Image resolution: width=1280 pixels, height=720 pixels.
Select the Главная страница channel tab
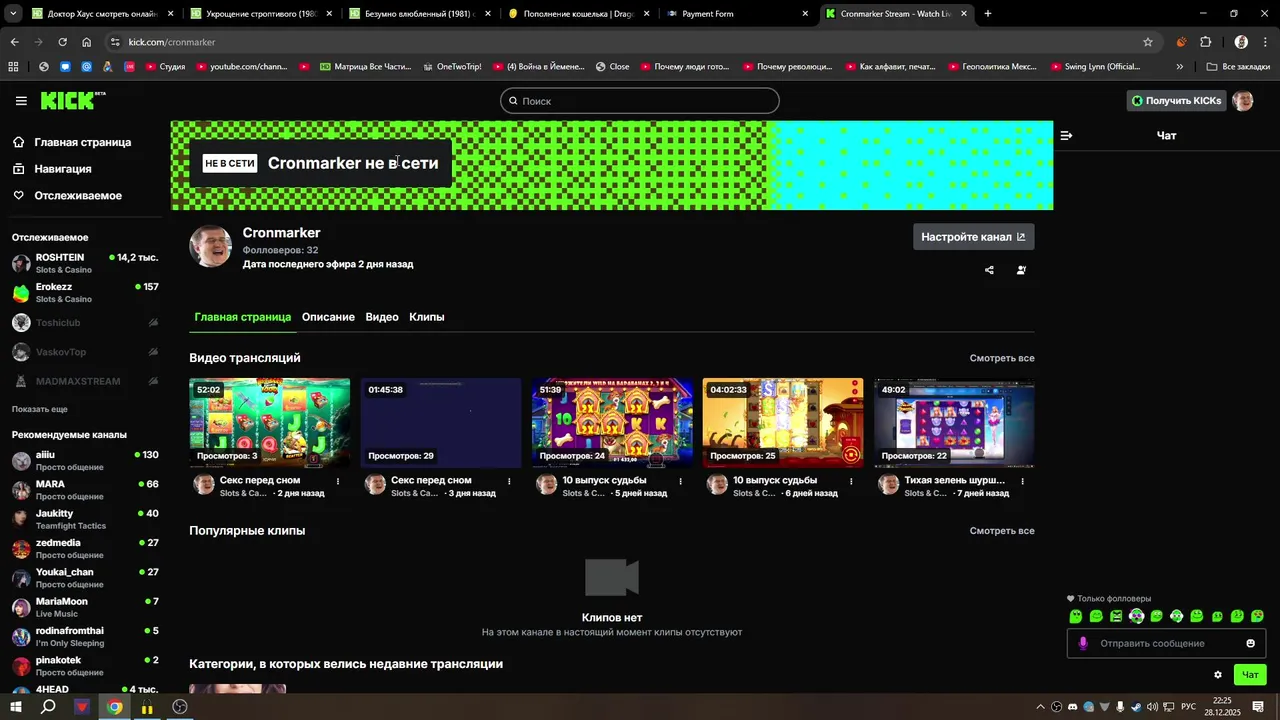[x=243, y=317]
